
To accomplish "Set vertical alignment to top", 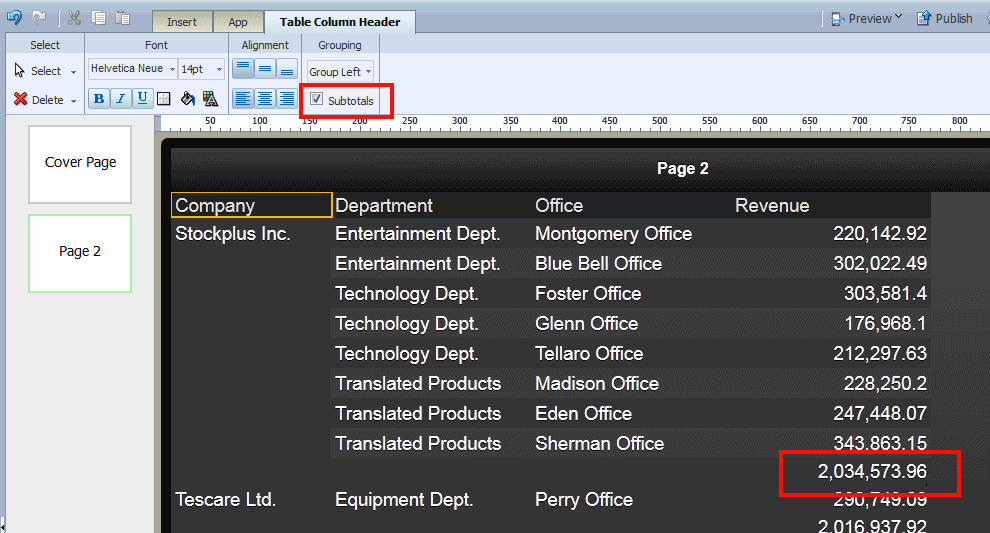I will pyautogui.click(x=243, y=68).
